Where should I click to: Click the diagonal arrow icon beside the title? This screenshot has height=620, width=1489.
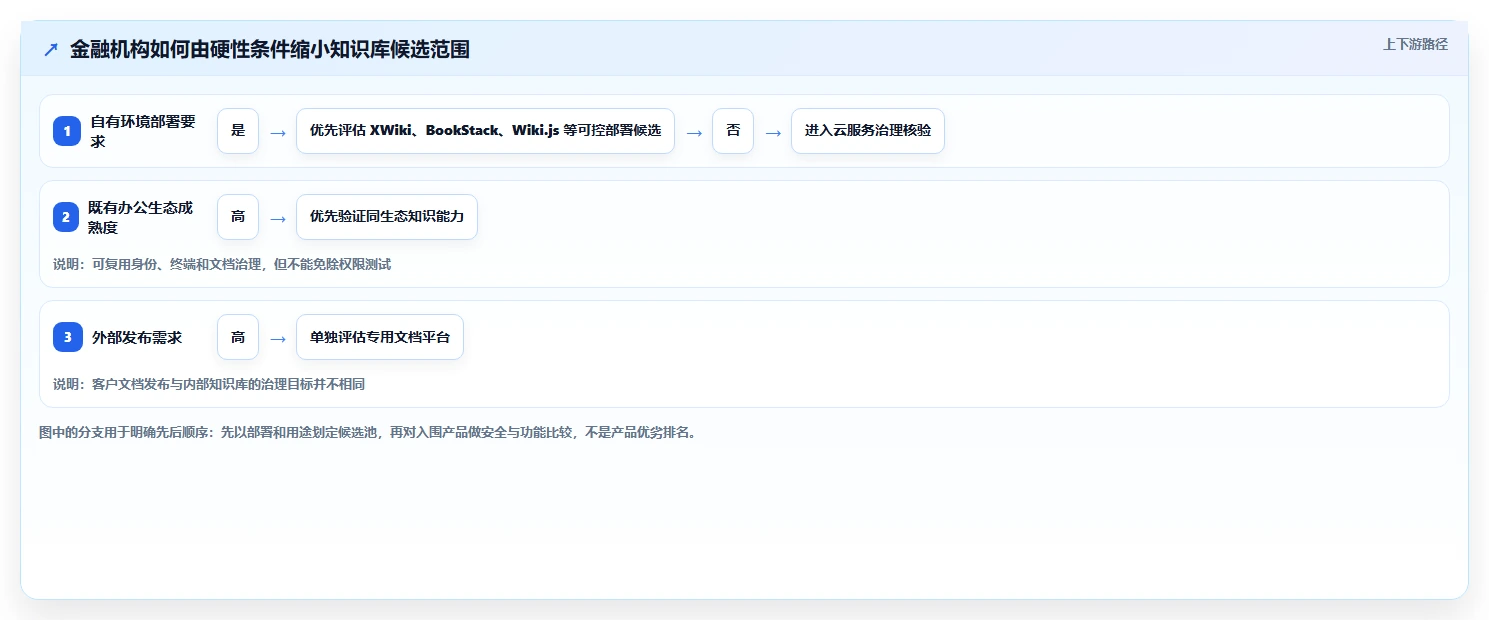[51, 50]
